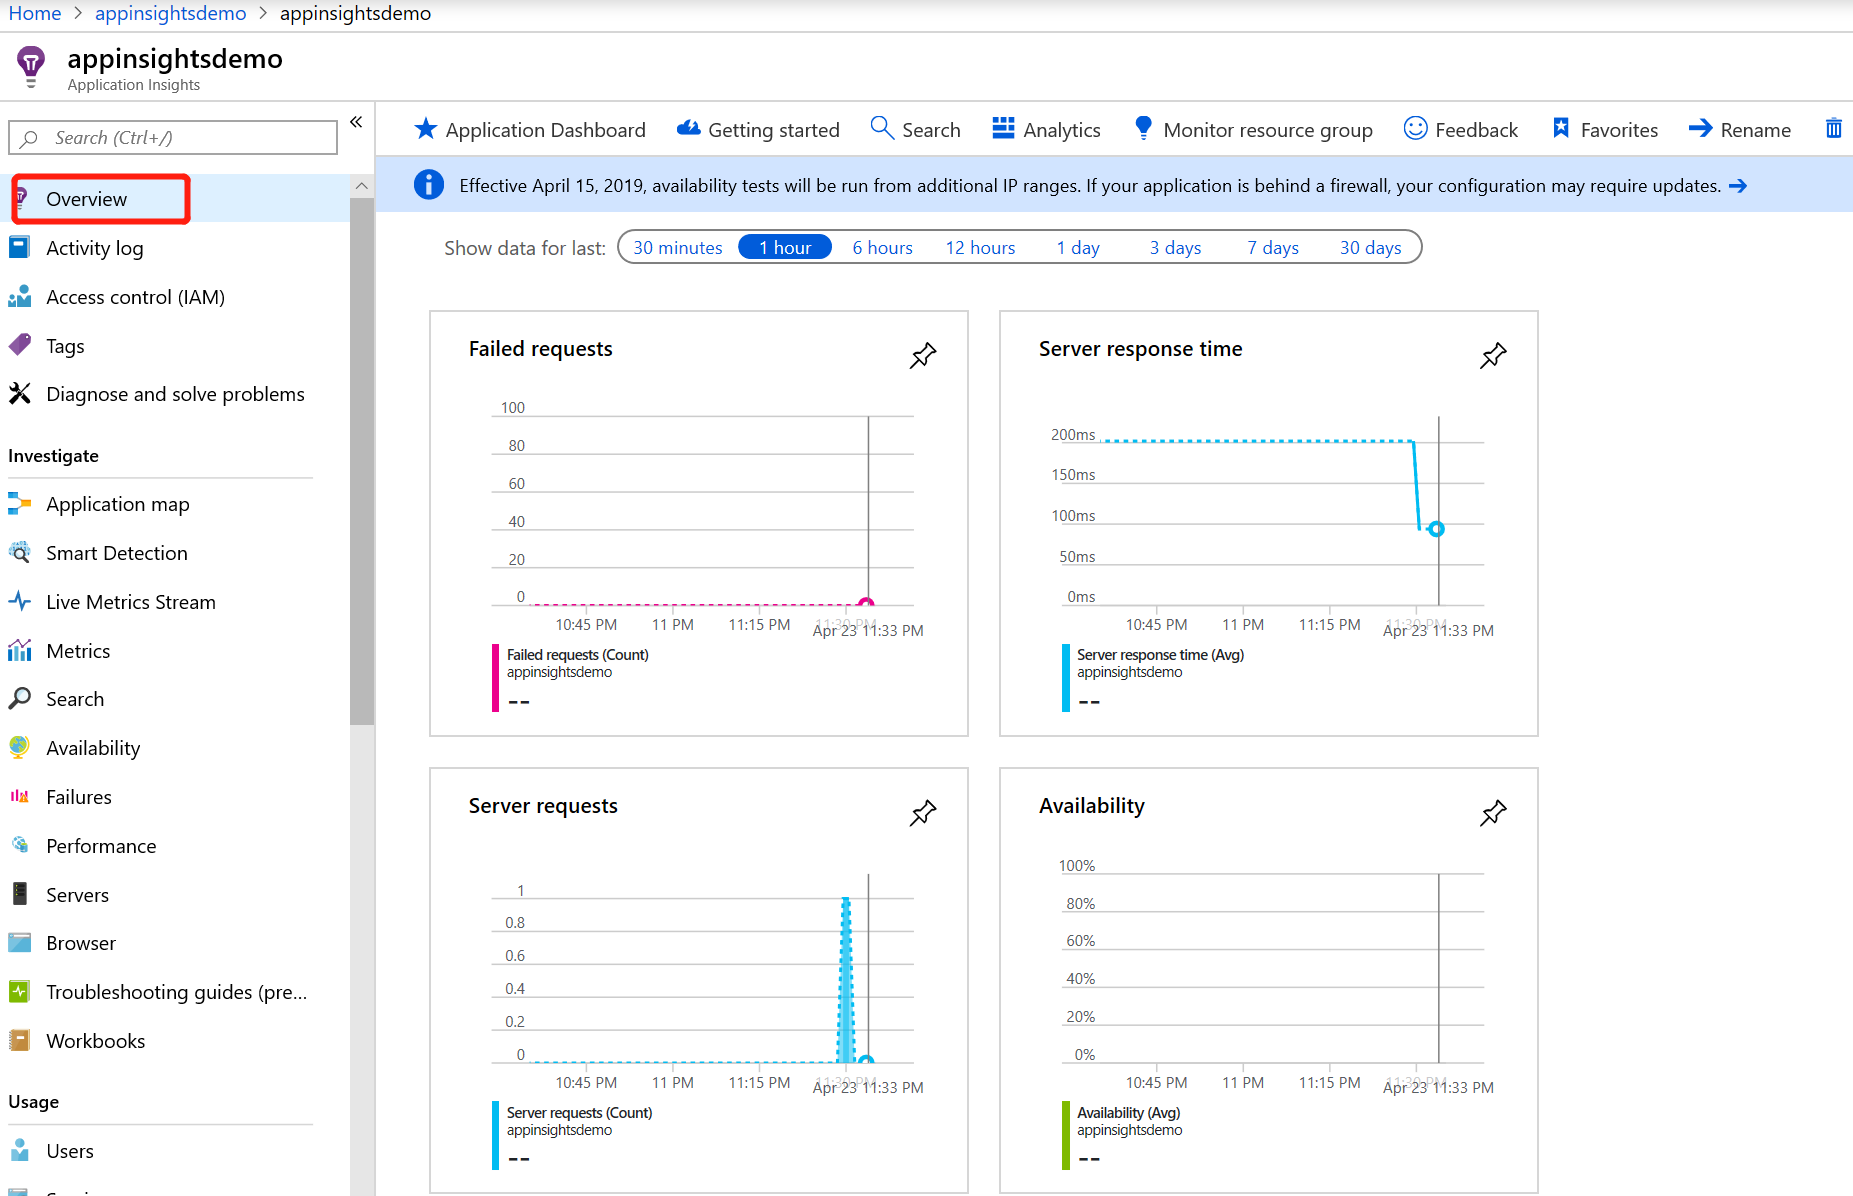
Task: Open sidebar Search under Investigate
Action: 75,699
